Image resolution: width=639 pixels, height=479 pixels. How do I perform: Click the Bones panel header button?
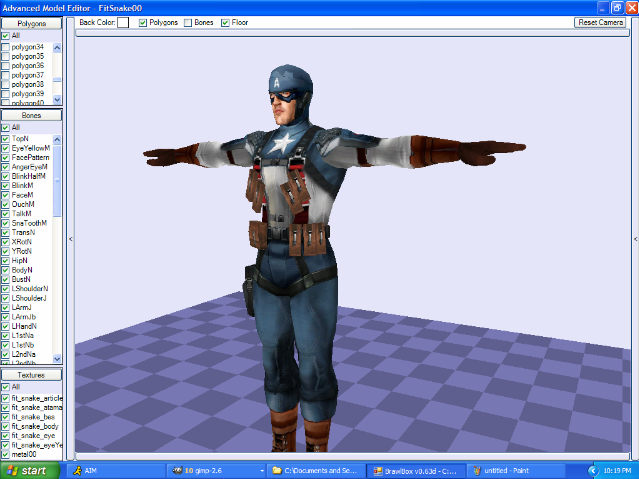31,115
